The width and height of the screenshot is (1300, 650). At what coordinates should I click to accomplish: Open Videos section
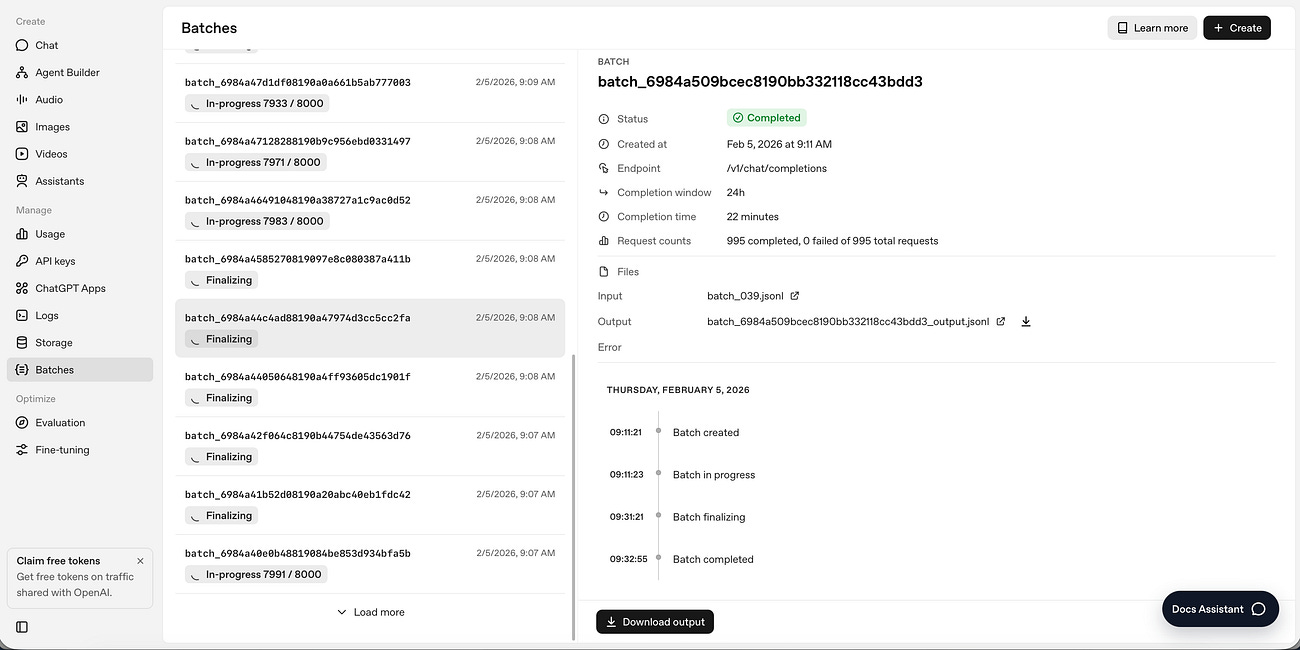pyautogui.click(x=80, y=154)
